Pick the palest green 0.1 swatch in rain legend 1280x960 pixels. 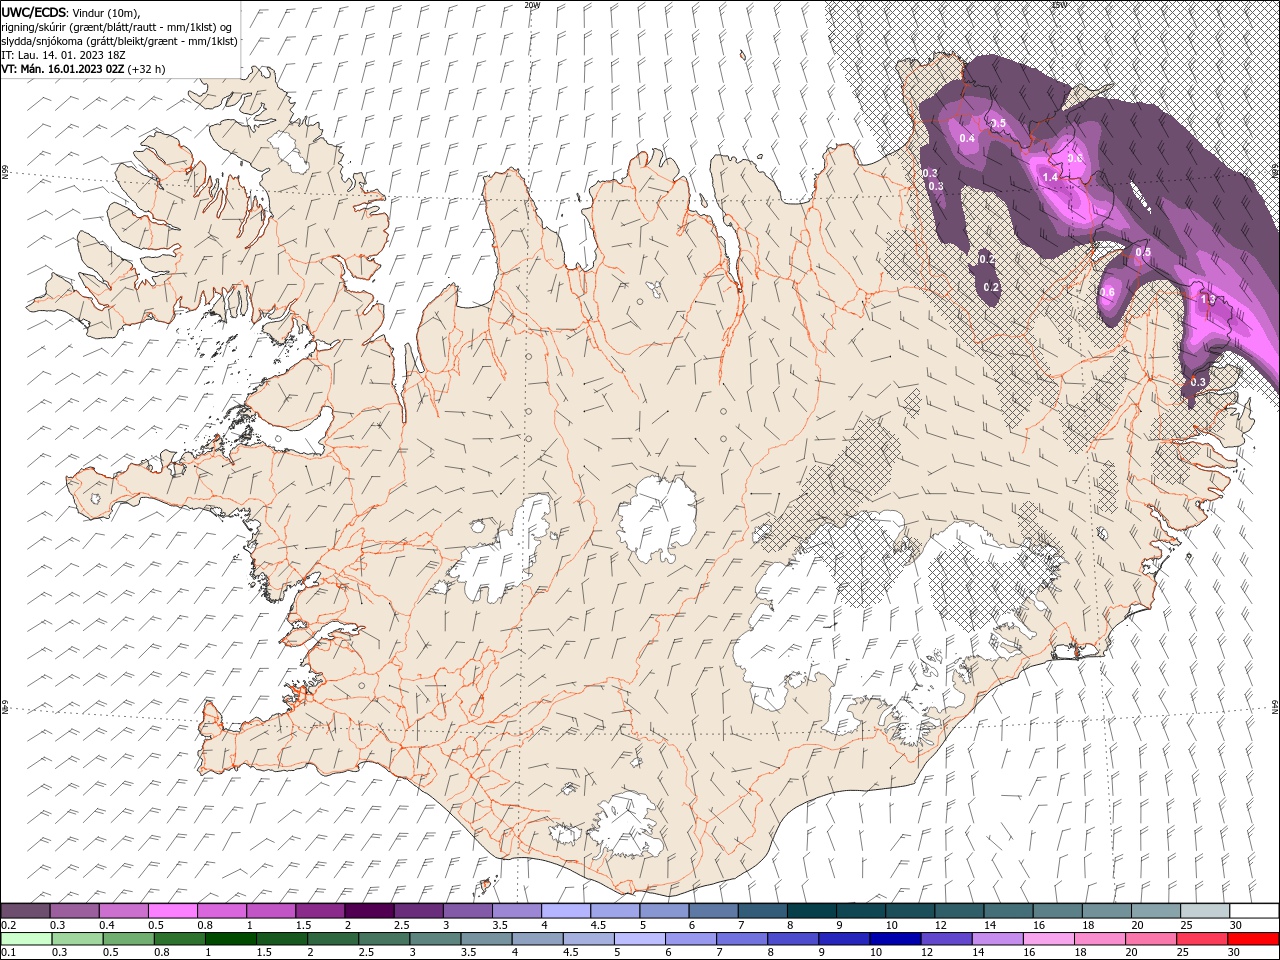pyautogui.click(x=26, y=939)
